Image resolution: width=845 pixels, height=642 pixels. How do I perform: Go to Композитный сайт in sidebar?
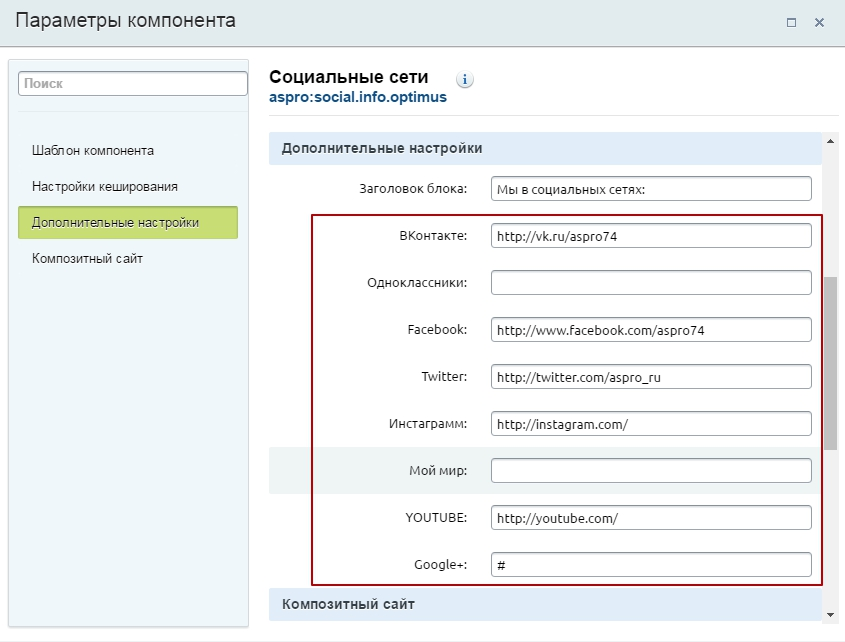[87, 258]
